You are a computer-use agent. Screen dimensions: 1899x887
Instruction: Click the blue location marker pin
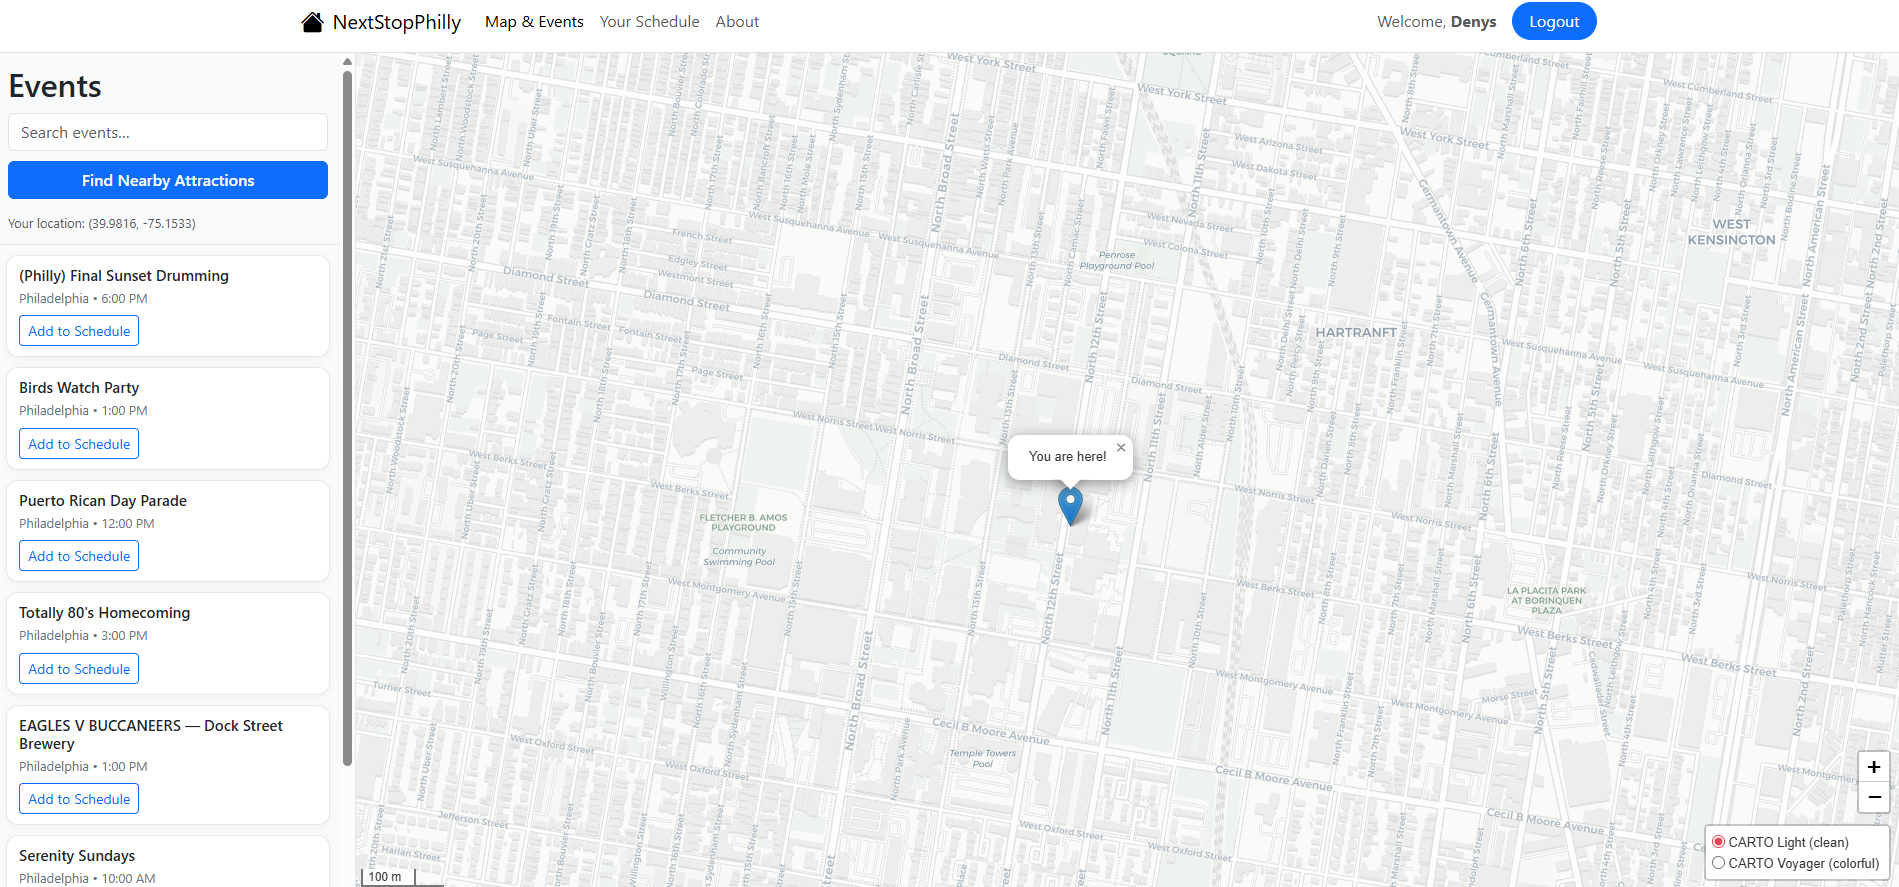pyautogui.click(x=1070, y=506)
